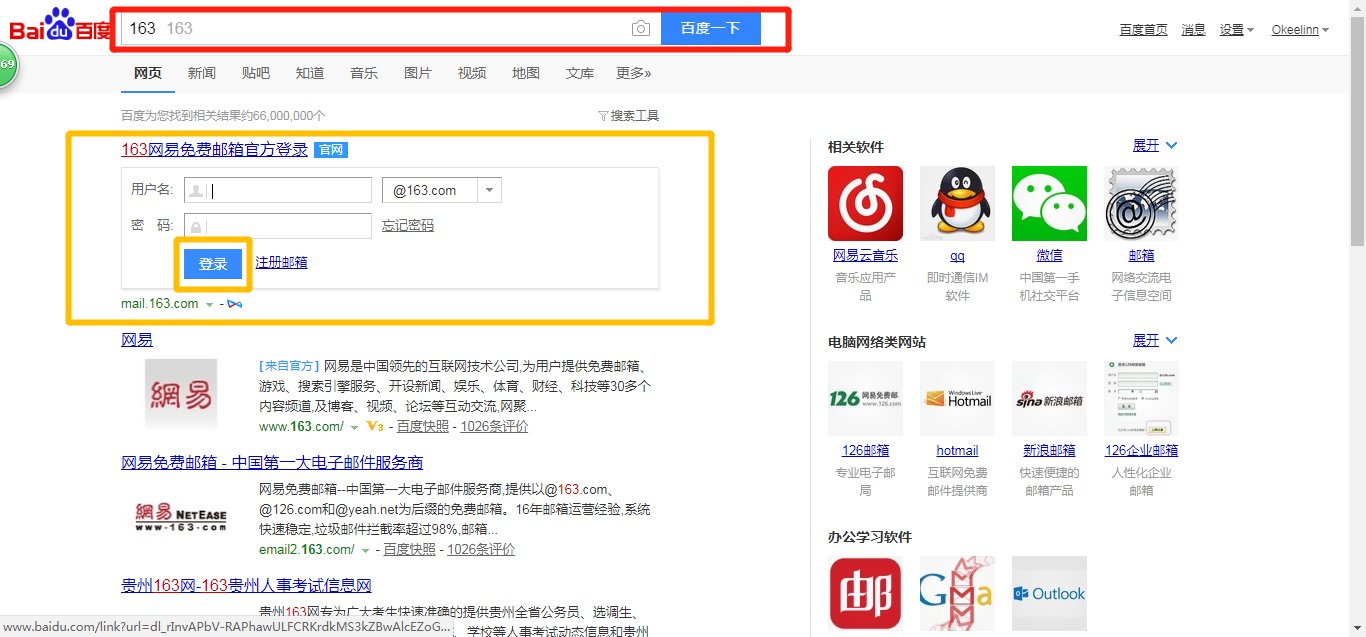Image resolution: width=1366 pixels, height=637 pixels.
Task: Open the Gmail icon
Action: click(957, 592)
